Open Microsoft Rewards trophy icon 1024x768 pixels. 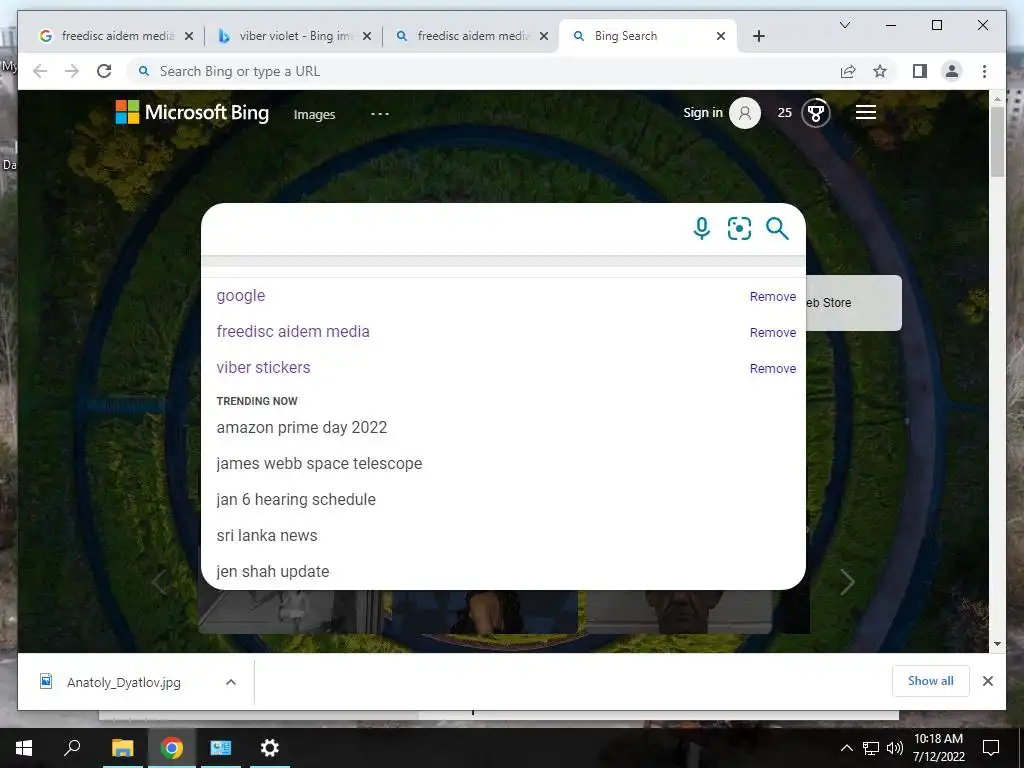815,113
